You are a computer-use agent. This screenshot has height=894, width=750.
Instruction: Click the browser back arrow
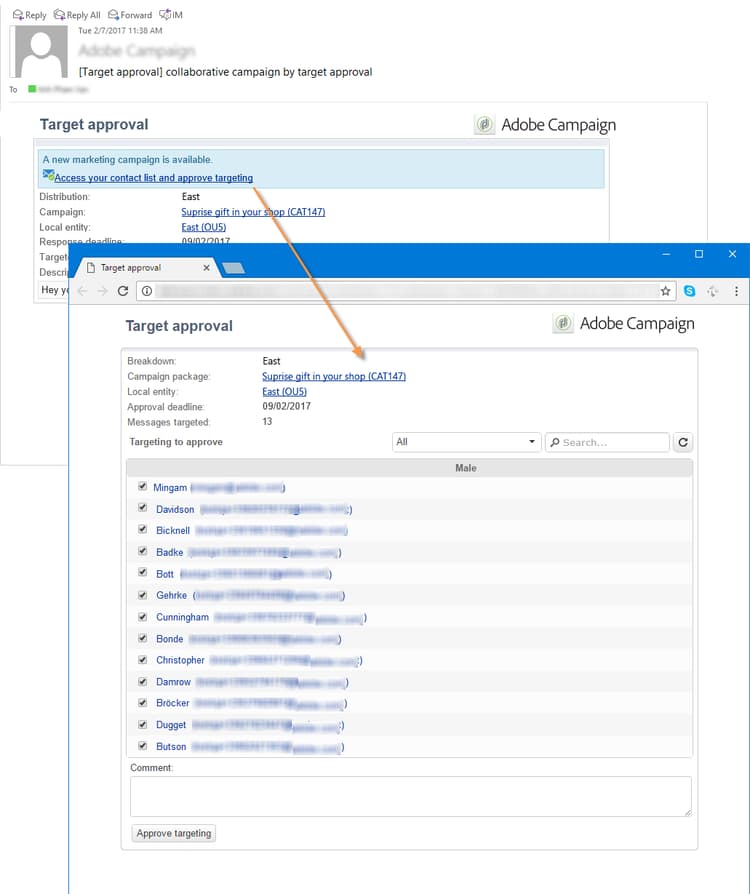click(x=83, y=291)
